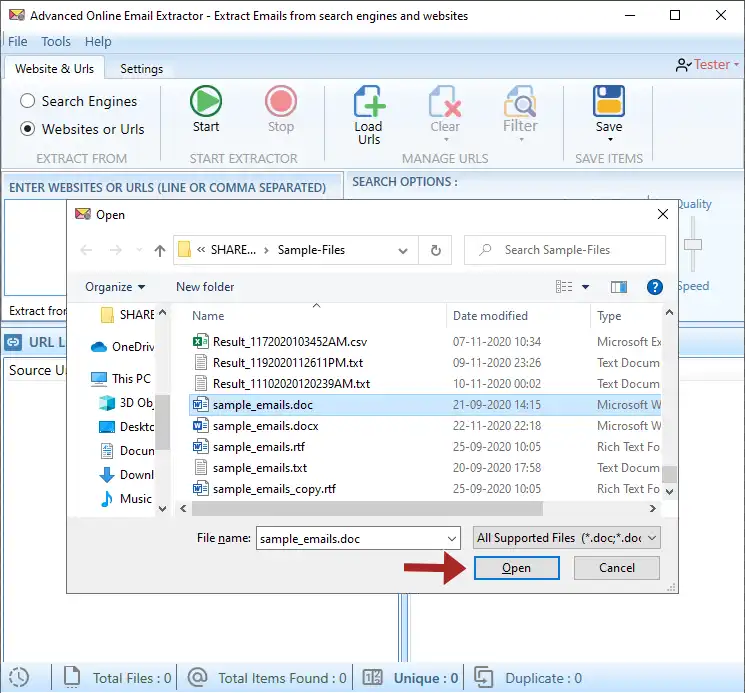The width and height of the screenshot is (745, 693).
Task: Select the Websites or Urls radio button
Action: (28, 129)
